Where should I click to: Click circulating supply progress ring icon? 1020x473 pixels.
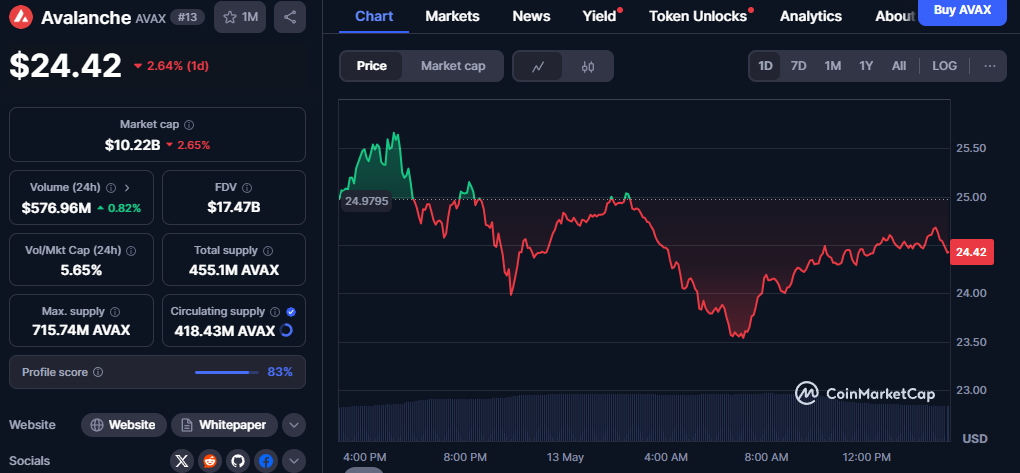pos(286,331)
